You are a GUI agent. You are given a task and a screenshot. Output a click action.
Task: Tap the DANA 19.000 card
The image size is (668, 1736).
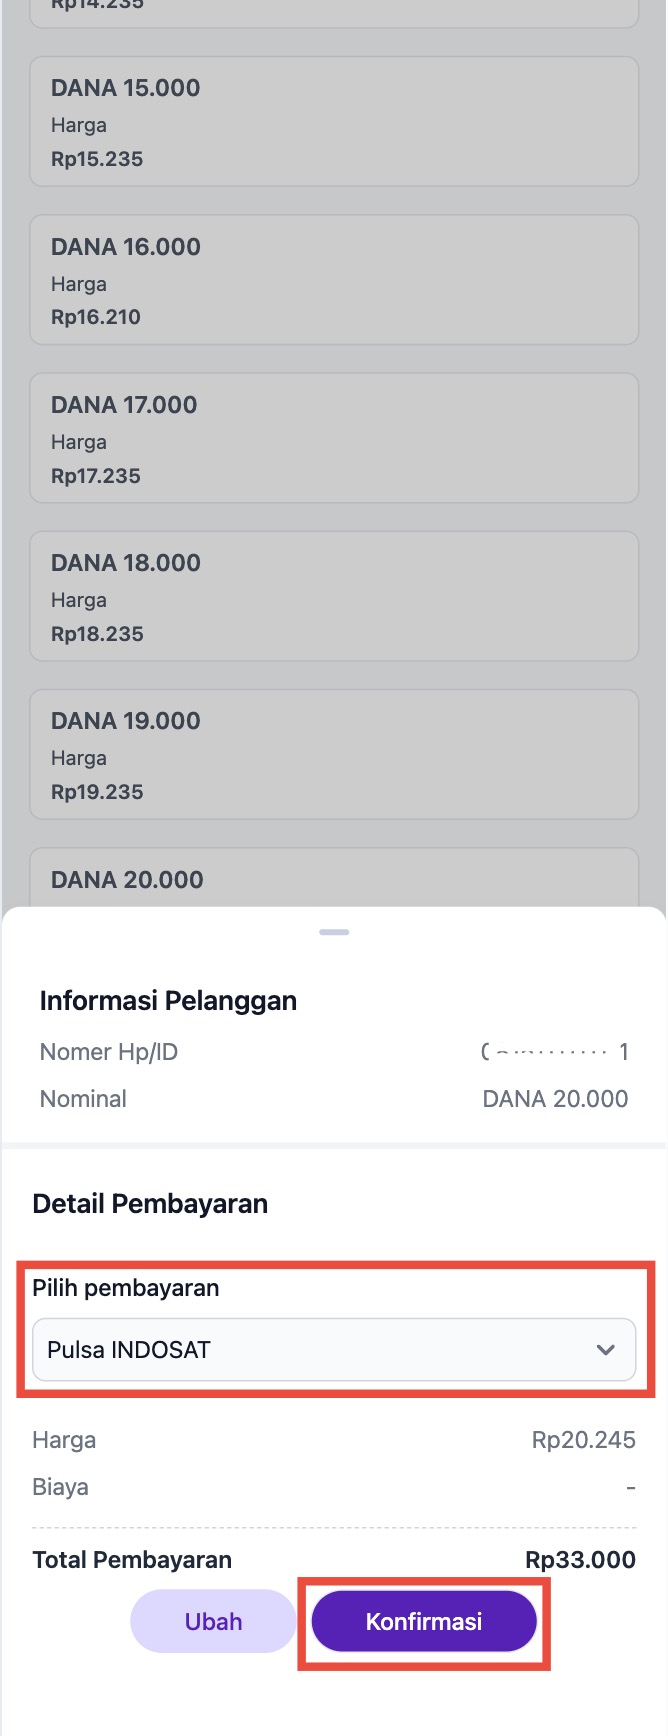point(334,754)
